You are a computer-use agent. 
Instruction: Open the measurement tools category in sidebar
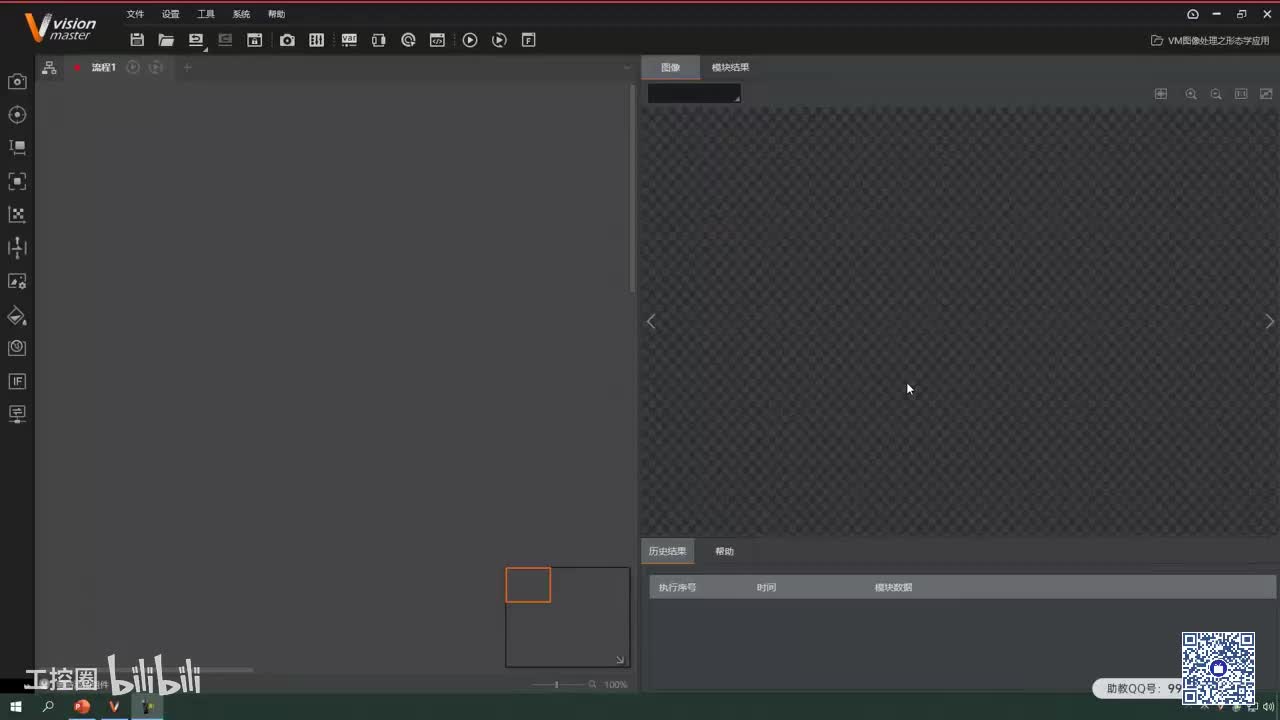coord(17,147)
